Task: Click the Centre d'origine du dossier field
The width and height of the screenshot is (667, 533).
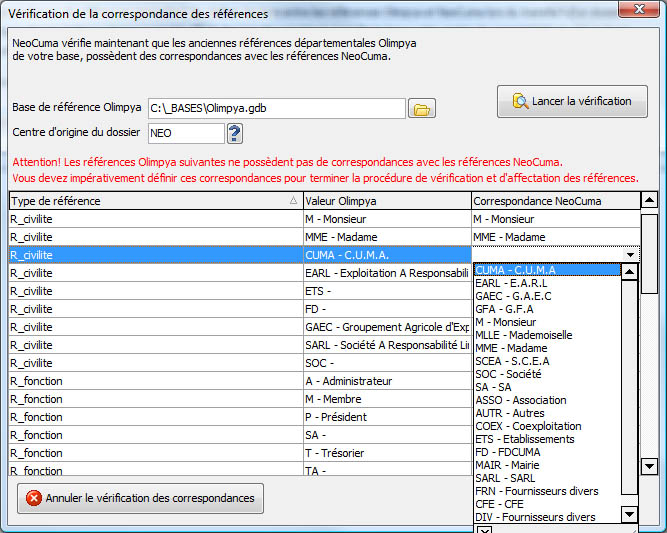Action: click(186, 134)
